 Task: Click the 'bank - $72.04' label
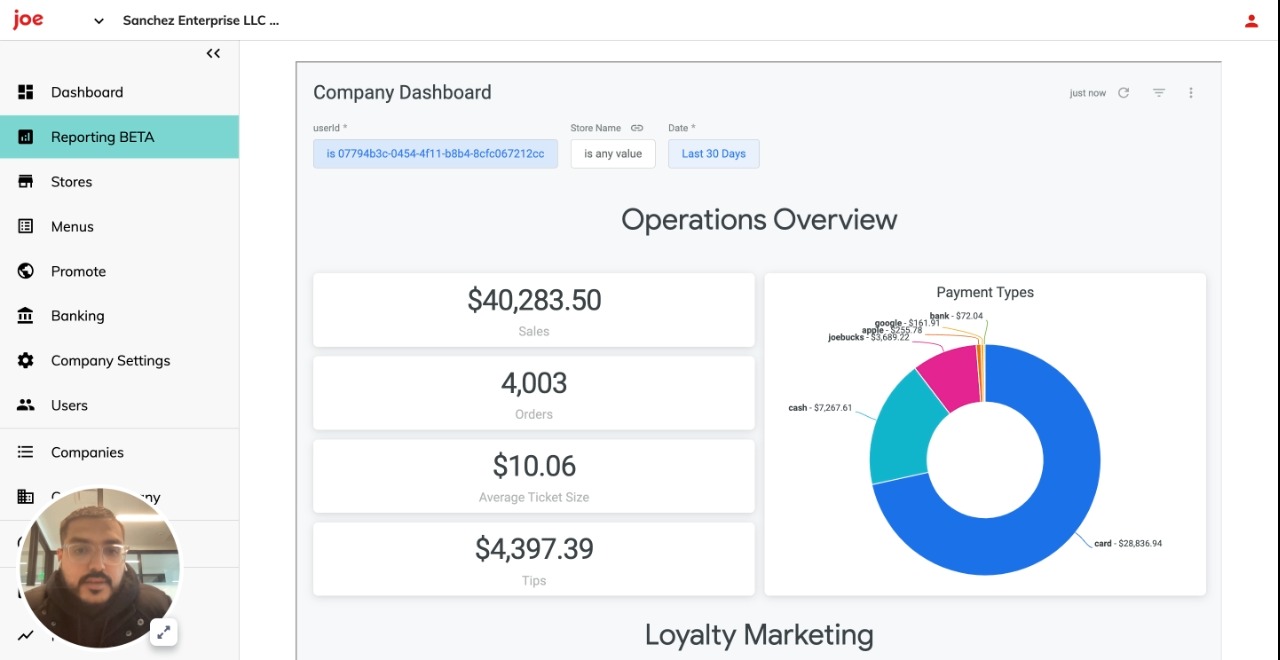[x=956, y=316]
